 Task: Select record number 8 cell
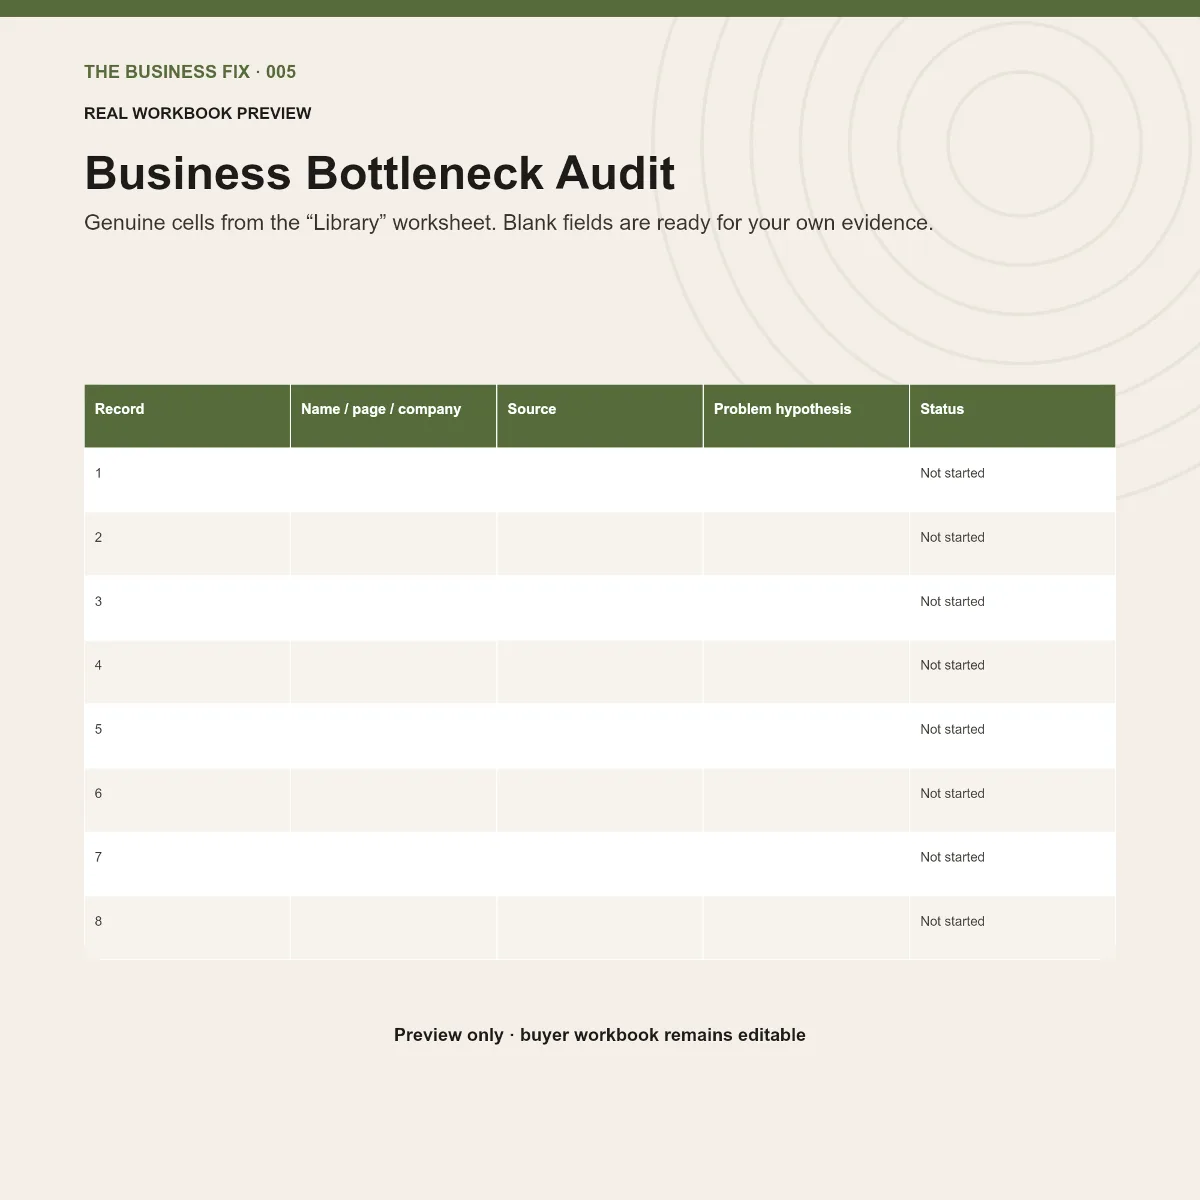187,928
